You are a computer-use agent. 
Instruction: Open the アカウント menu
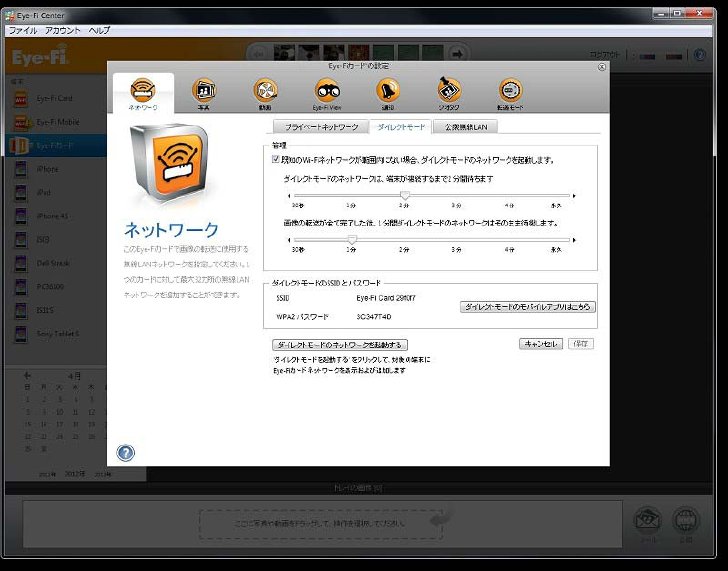coord(63,30)
